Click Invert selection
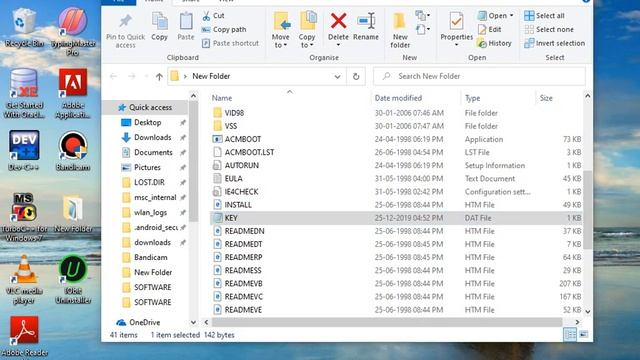This screenshot has width=640, height=360. pyautogui.click(x=555, y=43)
